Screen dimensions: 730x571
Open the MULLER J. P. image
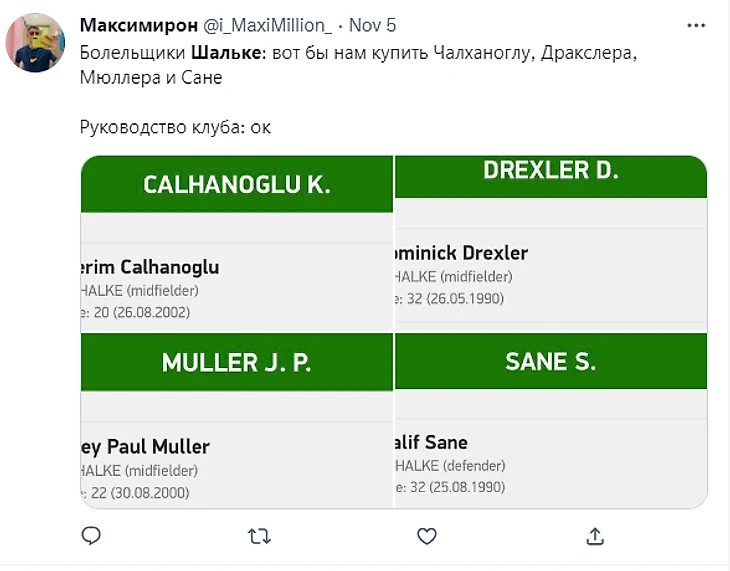click(237, 421)
